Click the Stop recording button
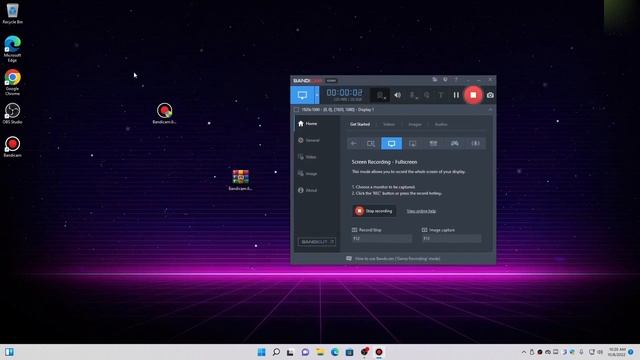 point(374,211)
